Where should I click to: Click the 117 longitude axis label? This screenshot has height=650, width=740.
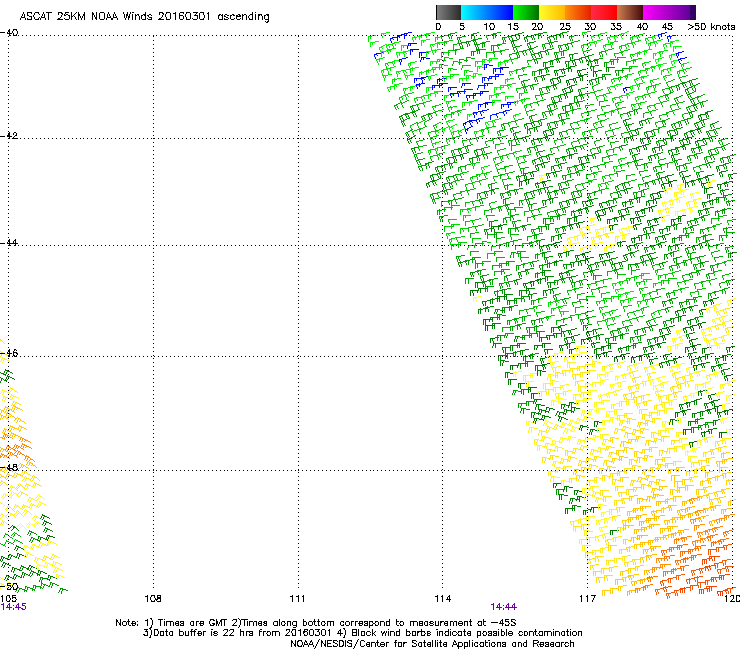(587, 599)
